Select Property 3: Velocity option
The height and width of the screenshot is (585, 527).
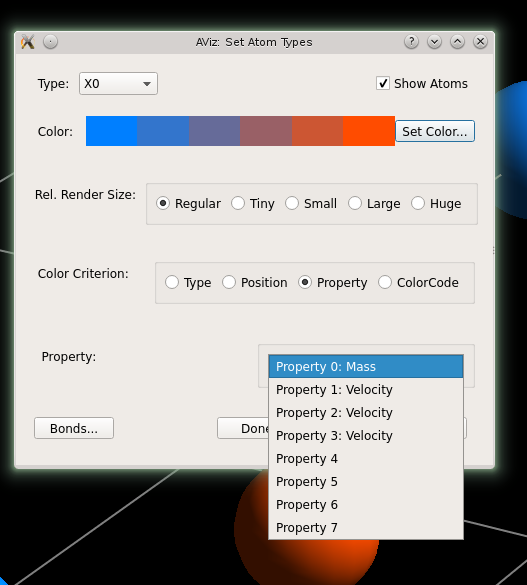coord(366,436)
